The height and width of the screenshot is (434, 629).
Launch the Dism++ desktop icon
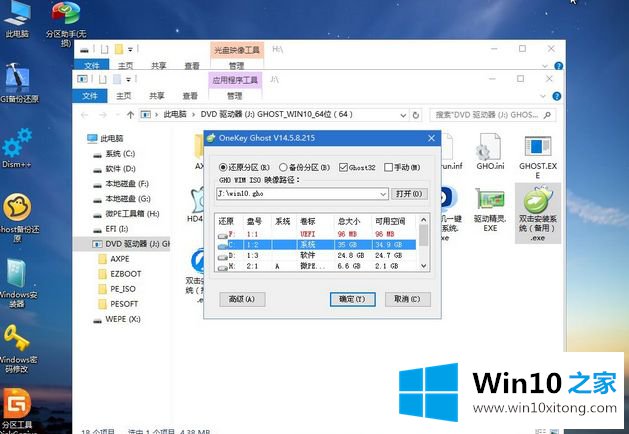click(x=17, y=148)
